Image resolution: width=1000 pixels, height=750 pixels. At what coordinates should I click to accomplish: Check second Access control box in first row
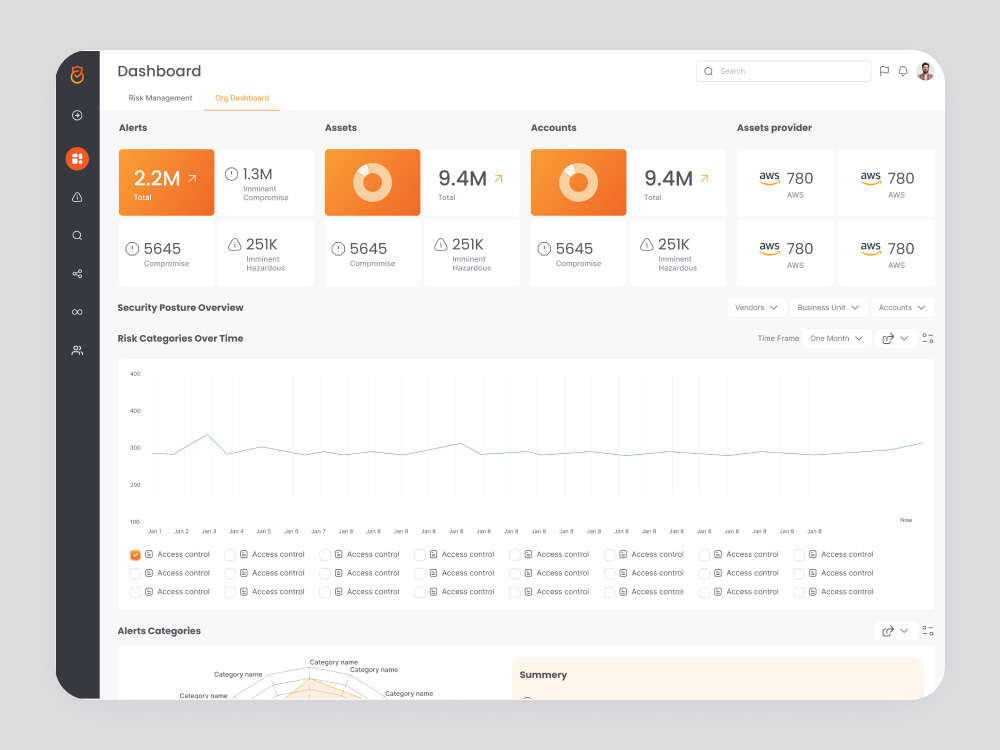tap(230, 555)
